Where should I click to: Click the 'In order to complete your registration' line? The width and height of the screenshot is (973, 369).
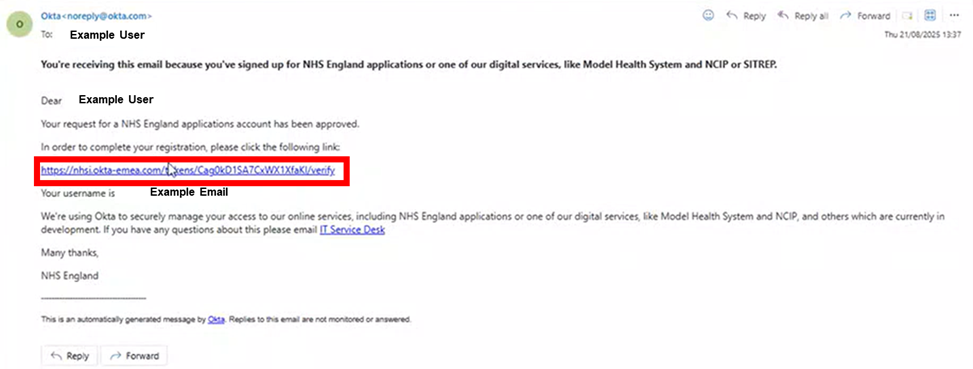(191, 147)
